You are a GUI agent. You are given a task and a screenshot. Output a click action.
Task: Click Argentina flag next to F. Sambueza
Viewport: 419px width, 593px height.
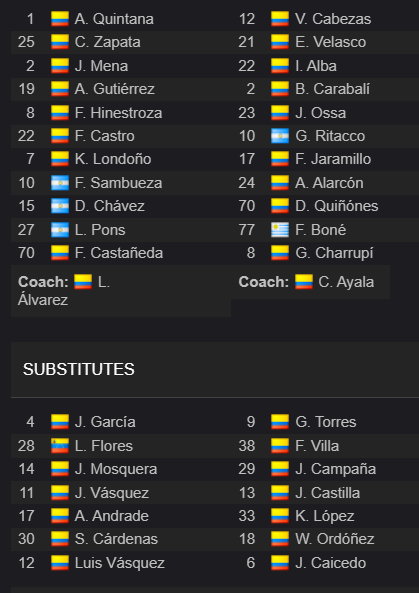point(60,183)
